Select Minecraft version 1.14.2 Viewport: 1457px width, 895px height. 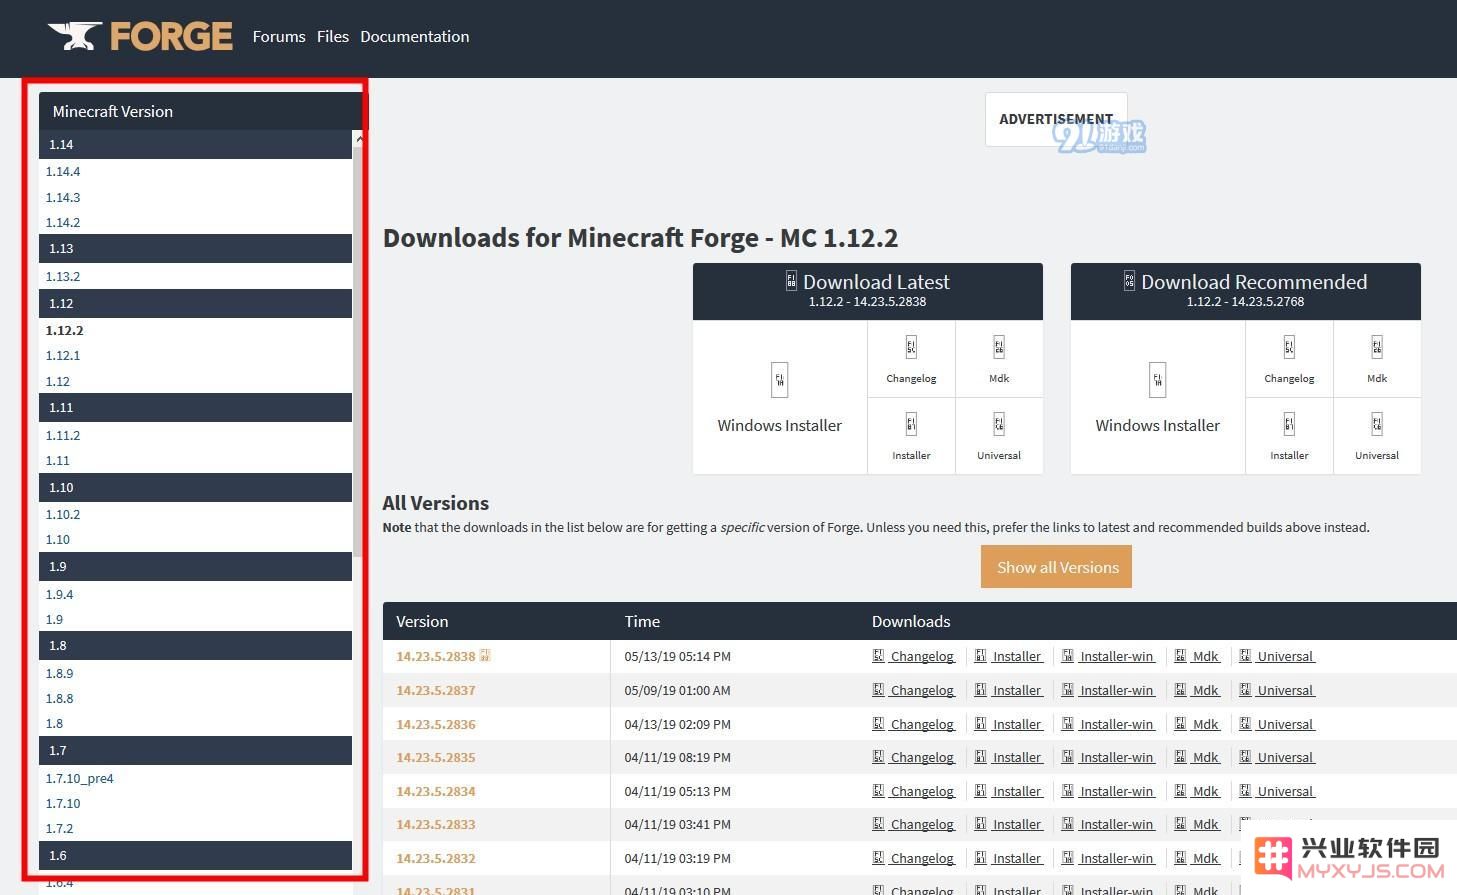coord(63,222)
